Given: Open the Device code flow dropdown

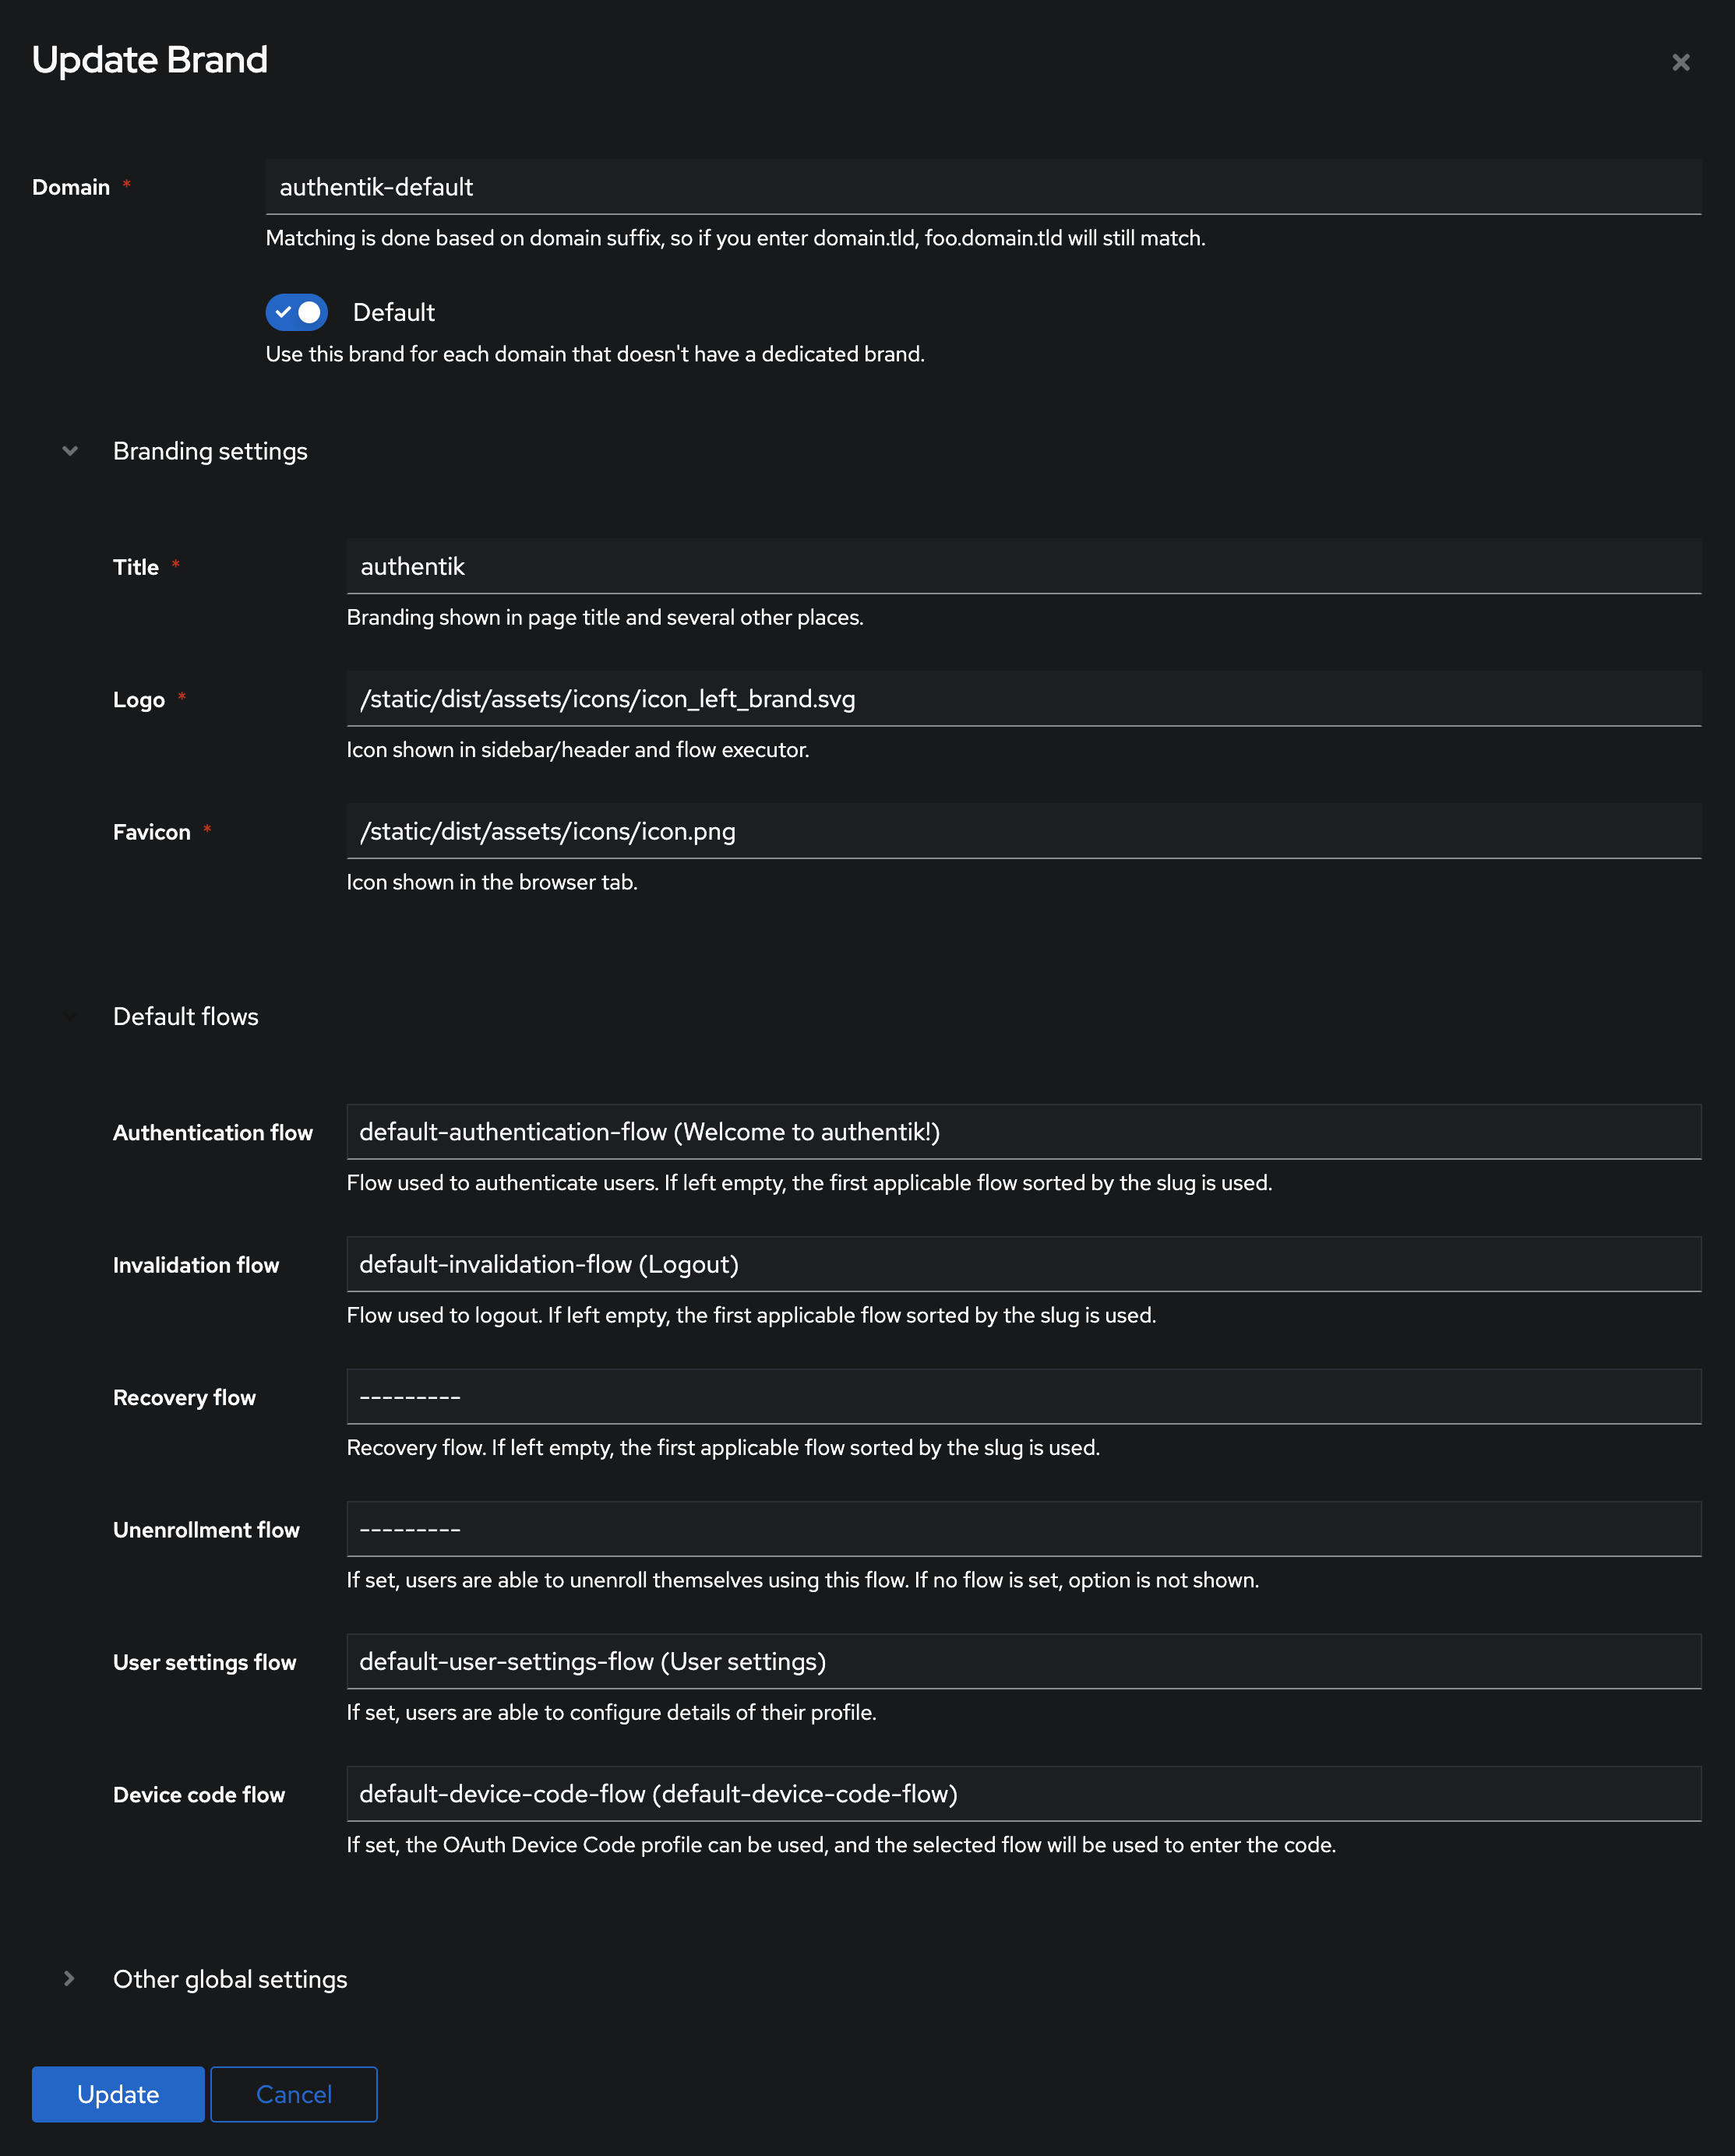Looking at the screenshot, I should point(1023,1794).
